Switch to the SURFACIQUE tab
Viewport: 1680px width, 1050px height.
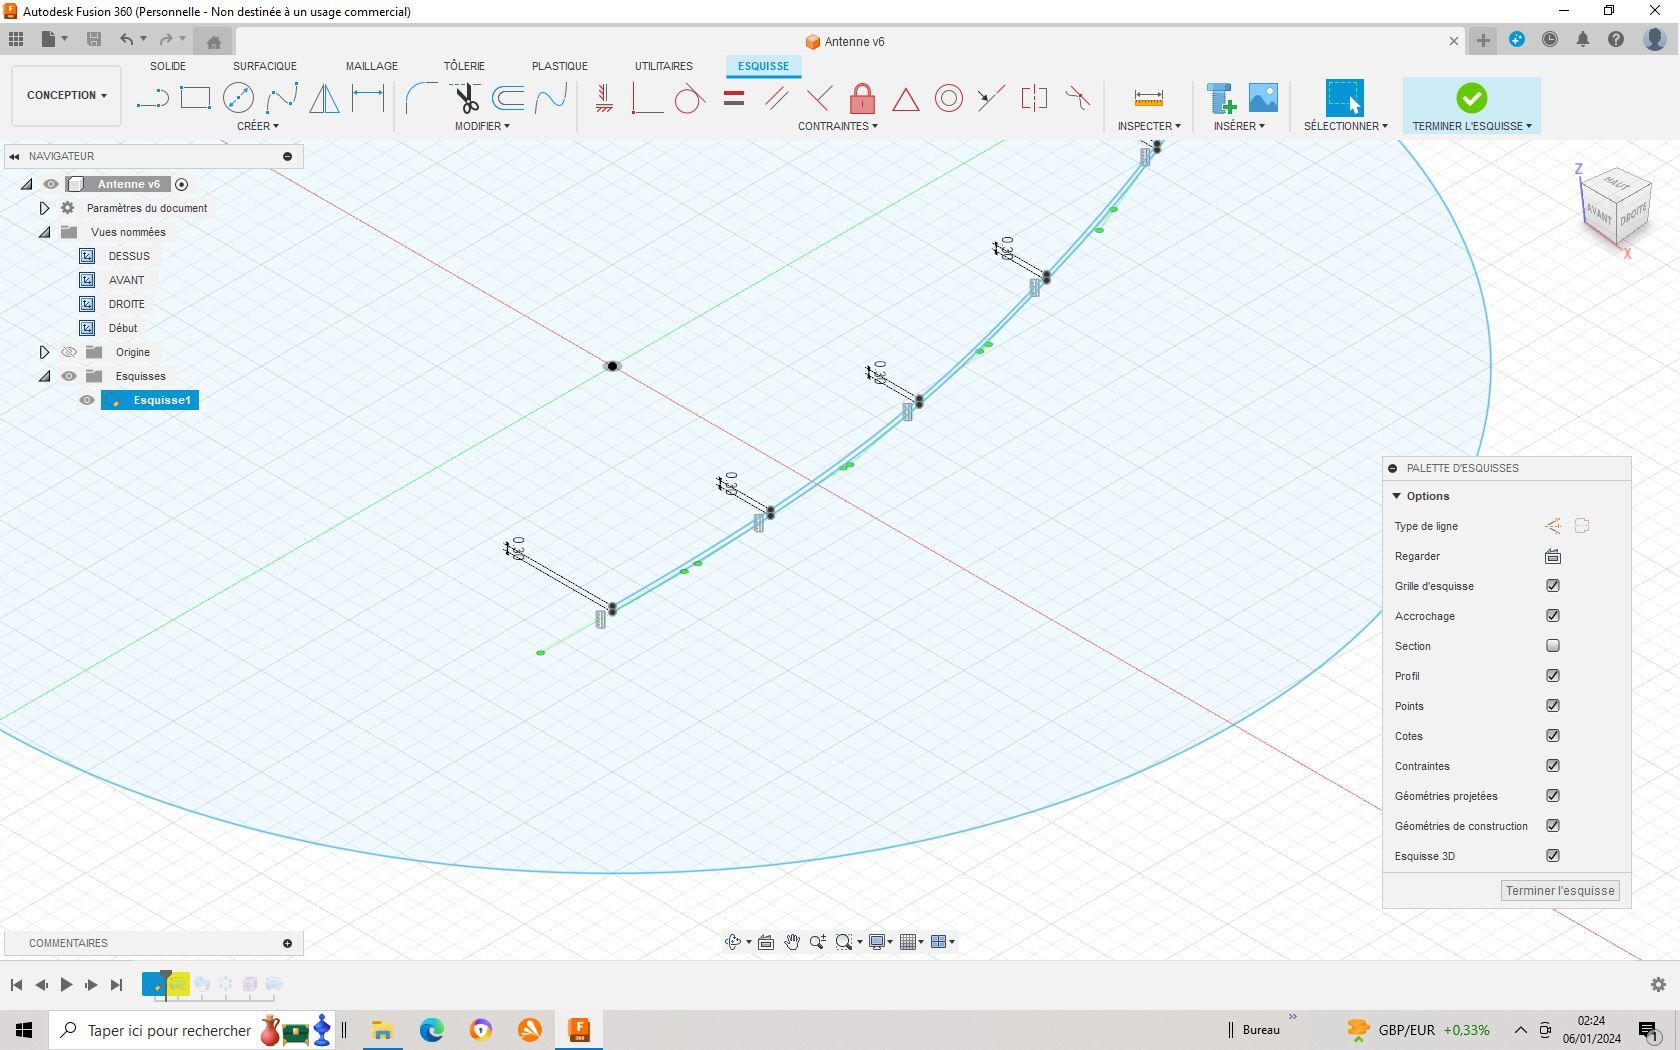click(264, 66)
